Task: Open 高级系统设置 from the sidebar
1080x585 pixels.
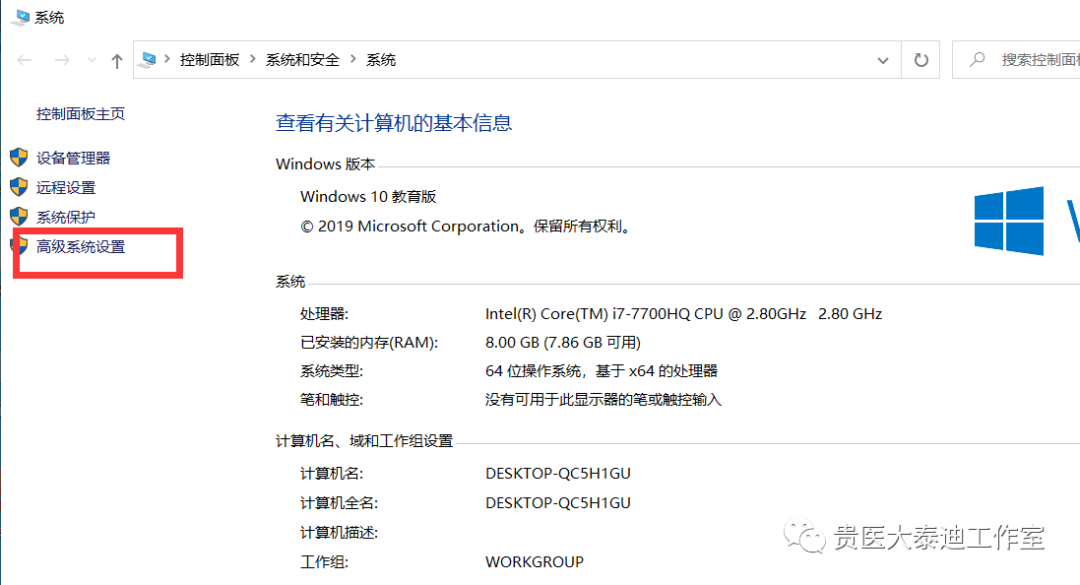Action: click(x=81, y=247)
